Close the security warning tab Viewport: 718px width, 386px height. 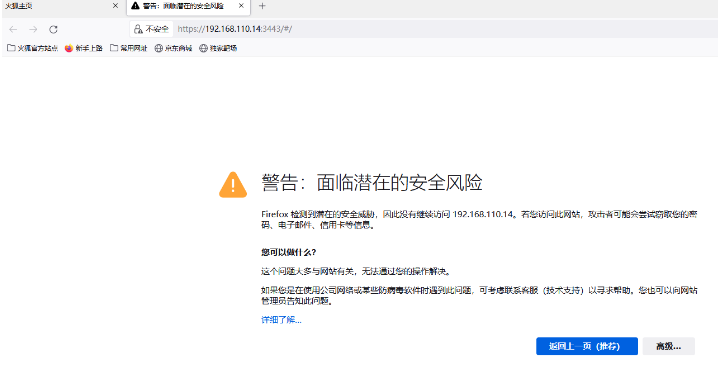pyautogui.click(x=241, y=6)
